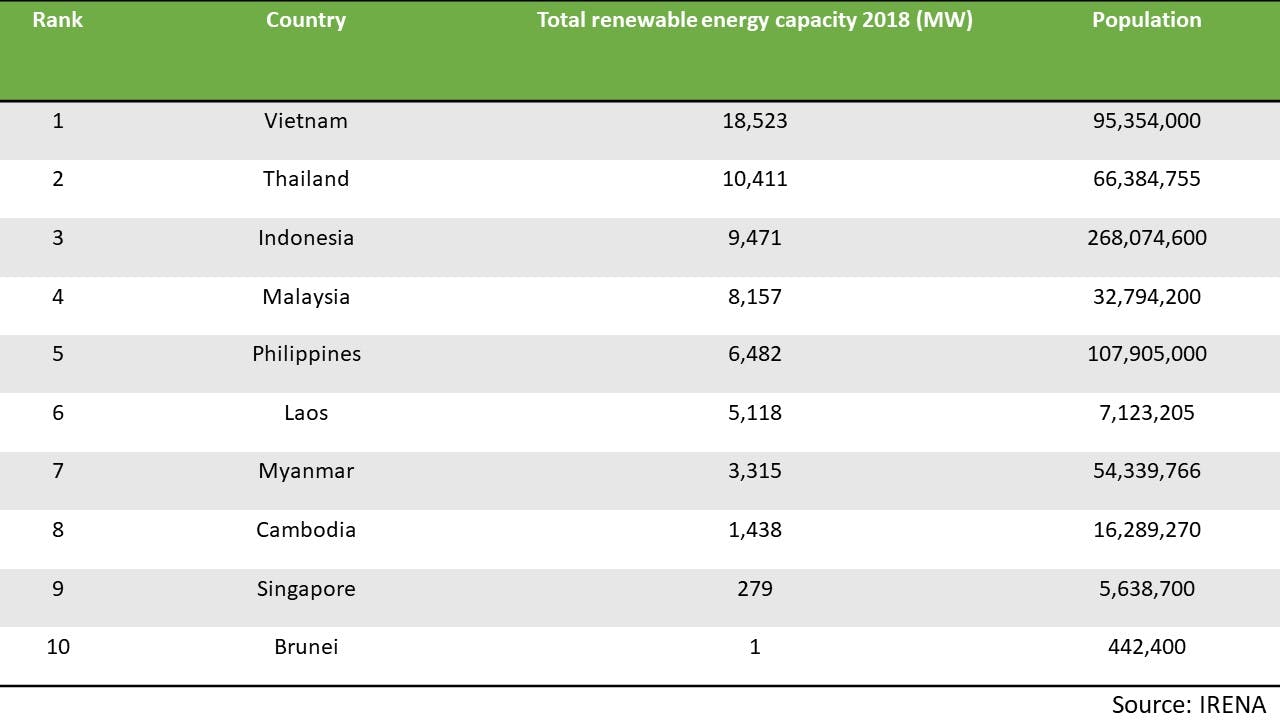
Task: Click rank number 1 next to Vietnam
Action: click(57, 120)
